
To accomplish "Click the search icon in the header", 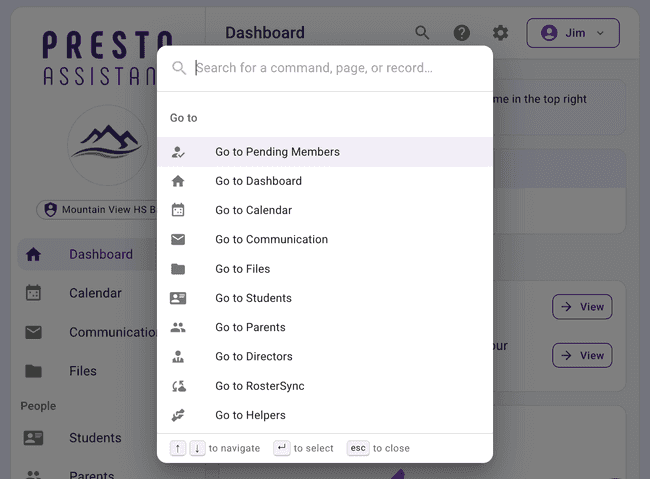I will tap(422, 32).
